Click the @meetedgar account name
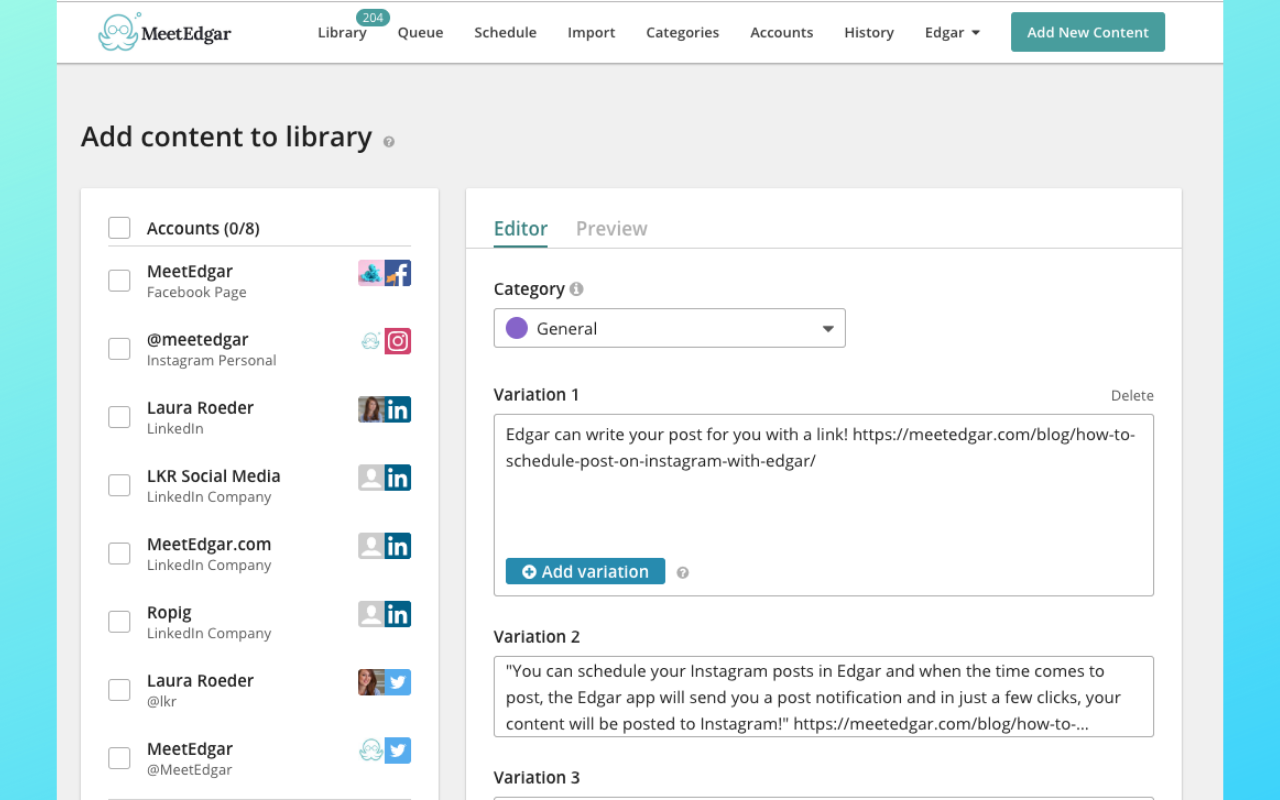The width and height of the screenshot is (1280, 800). point(198,340)
